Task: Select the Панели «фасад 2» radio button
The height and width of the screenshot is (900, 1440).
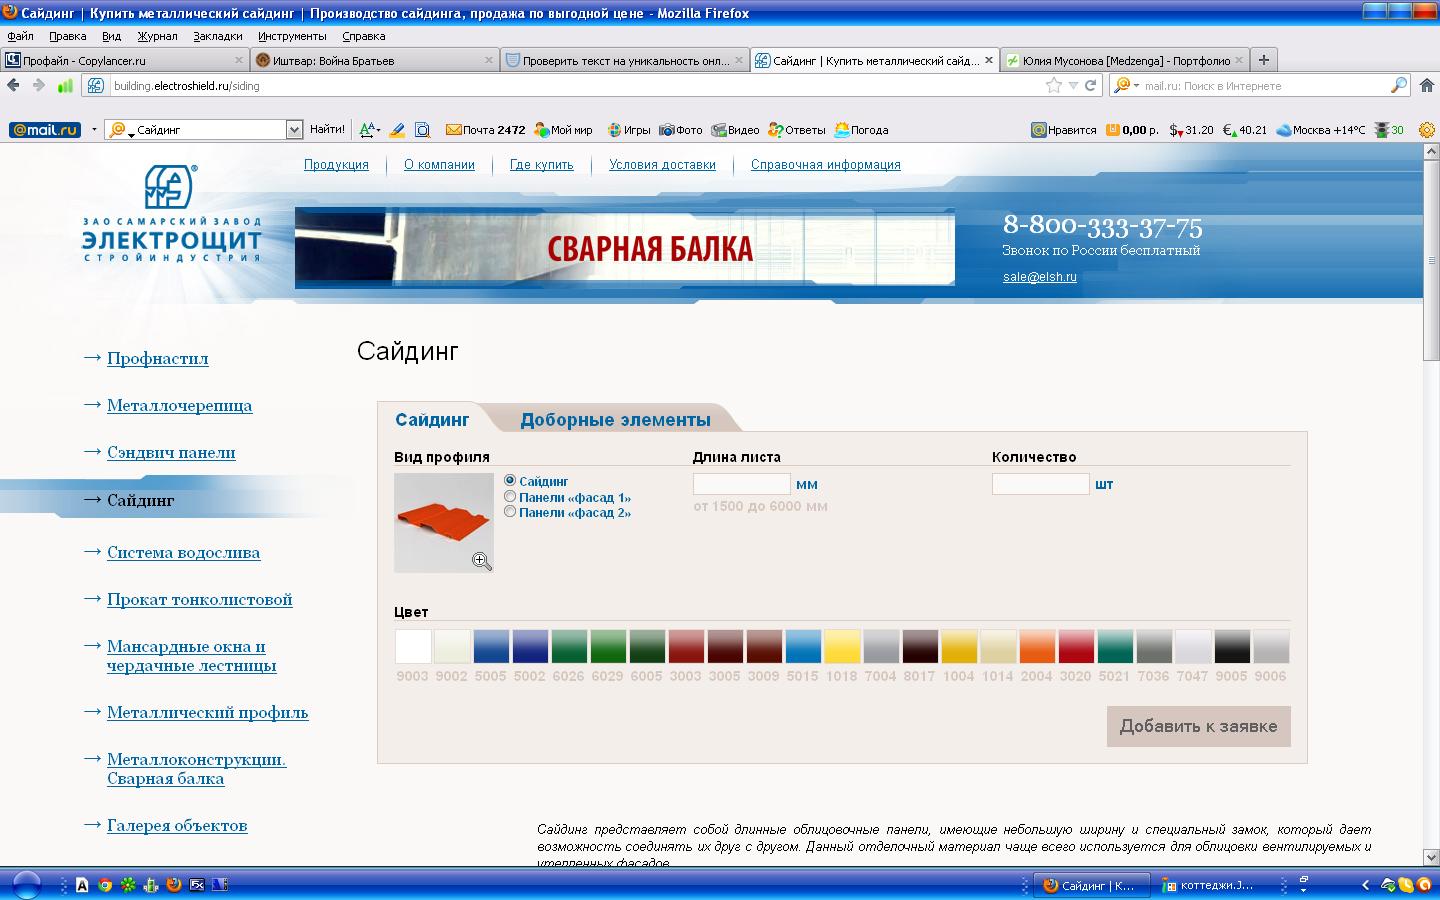Action: pyautogui.click(x=510, y=511)
